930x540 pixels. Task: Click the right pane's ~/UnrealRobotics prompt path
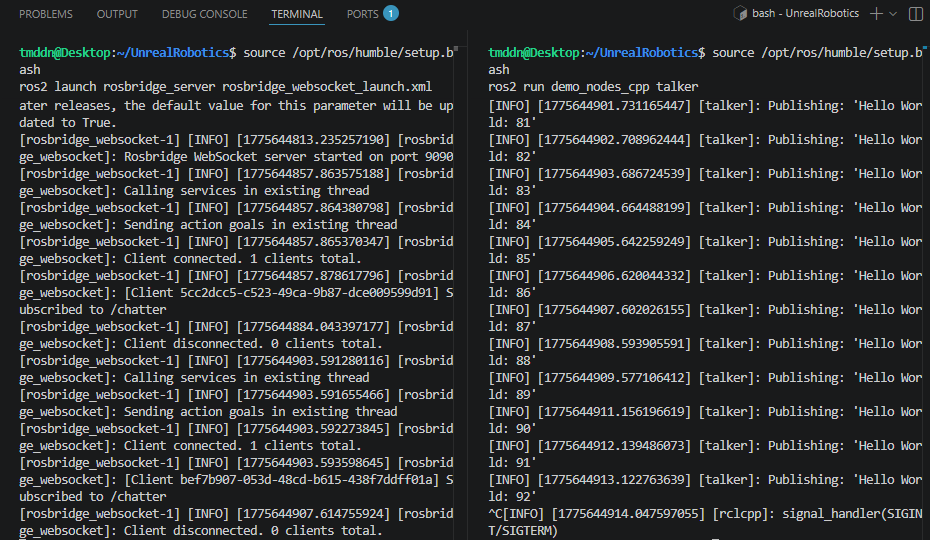pos(642,53)
